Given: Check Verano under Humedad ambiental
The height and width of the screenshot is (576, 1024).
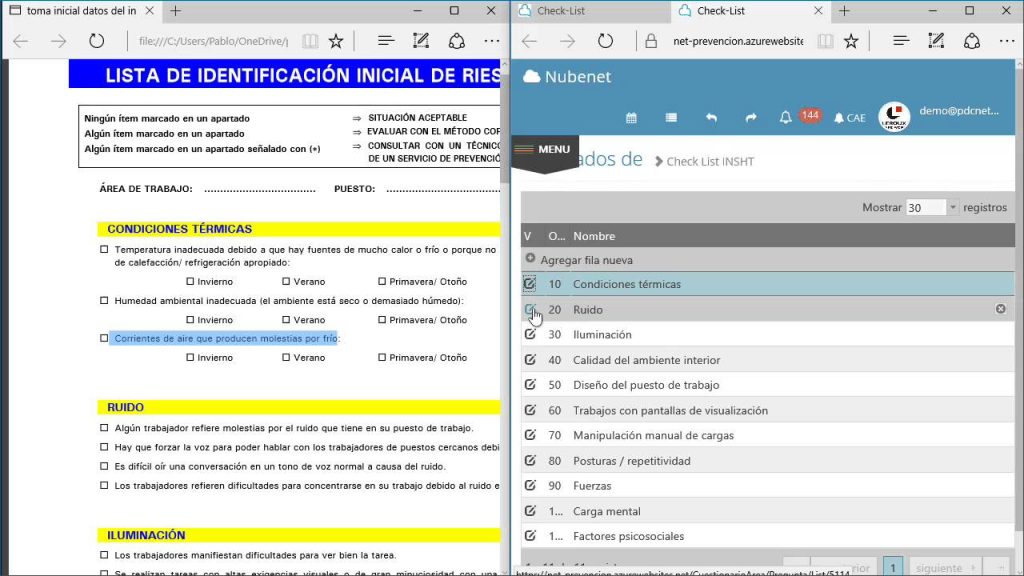Looking at the screenshot, I should click(286, 320).
